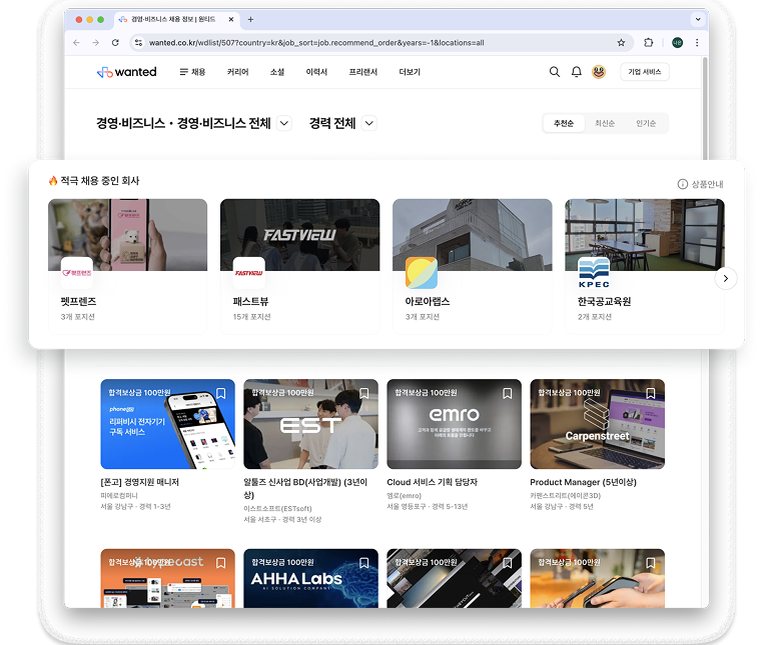Bookmark the hand-holding-phone job card
This screenshot has height=645, width=760.
click(x=650, y=563)
